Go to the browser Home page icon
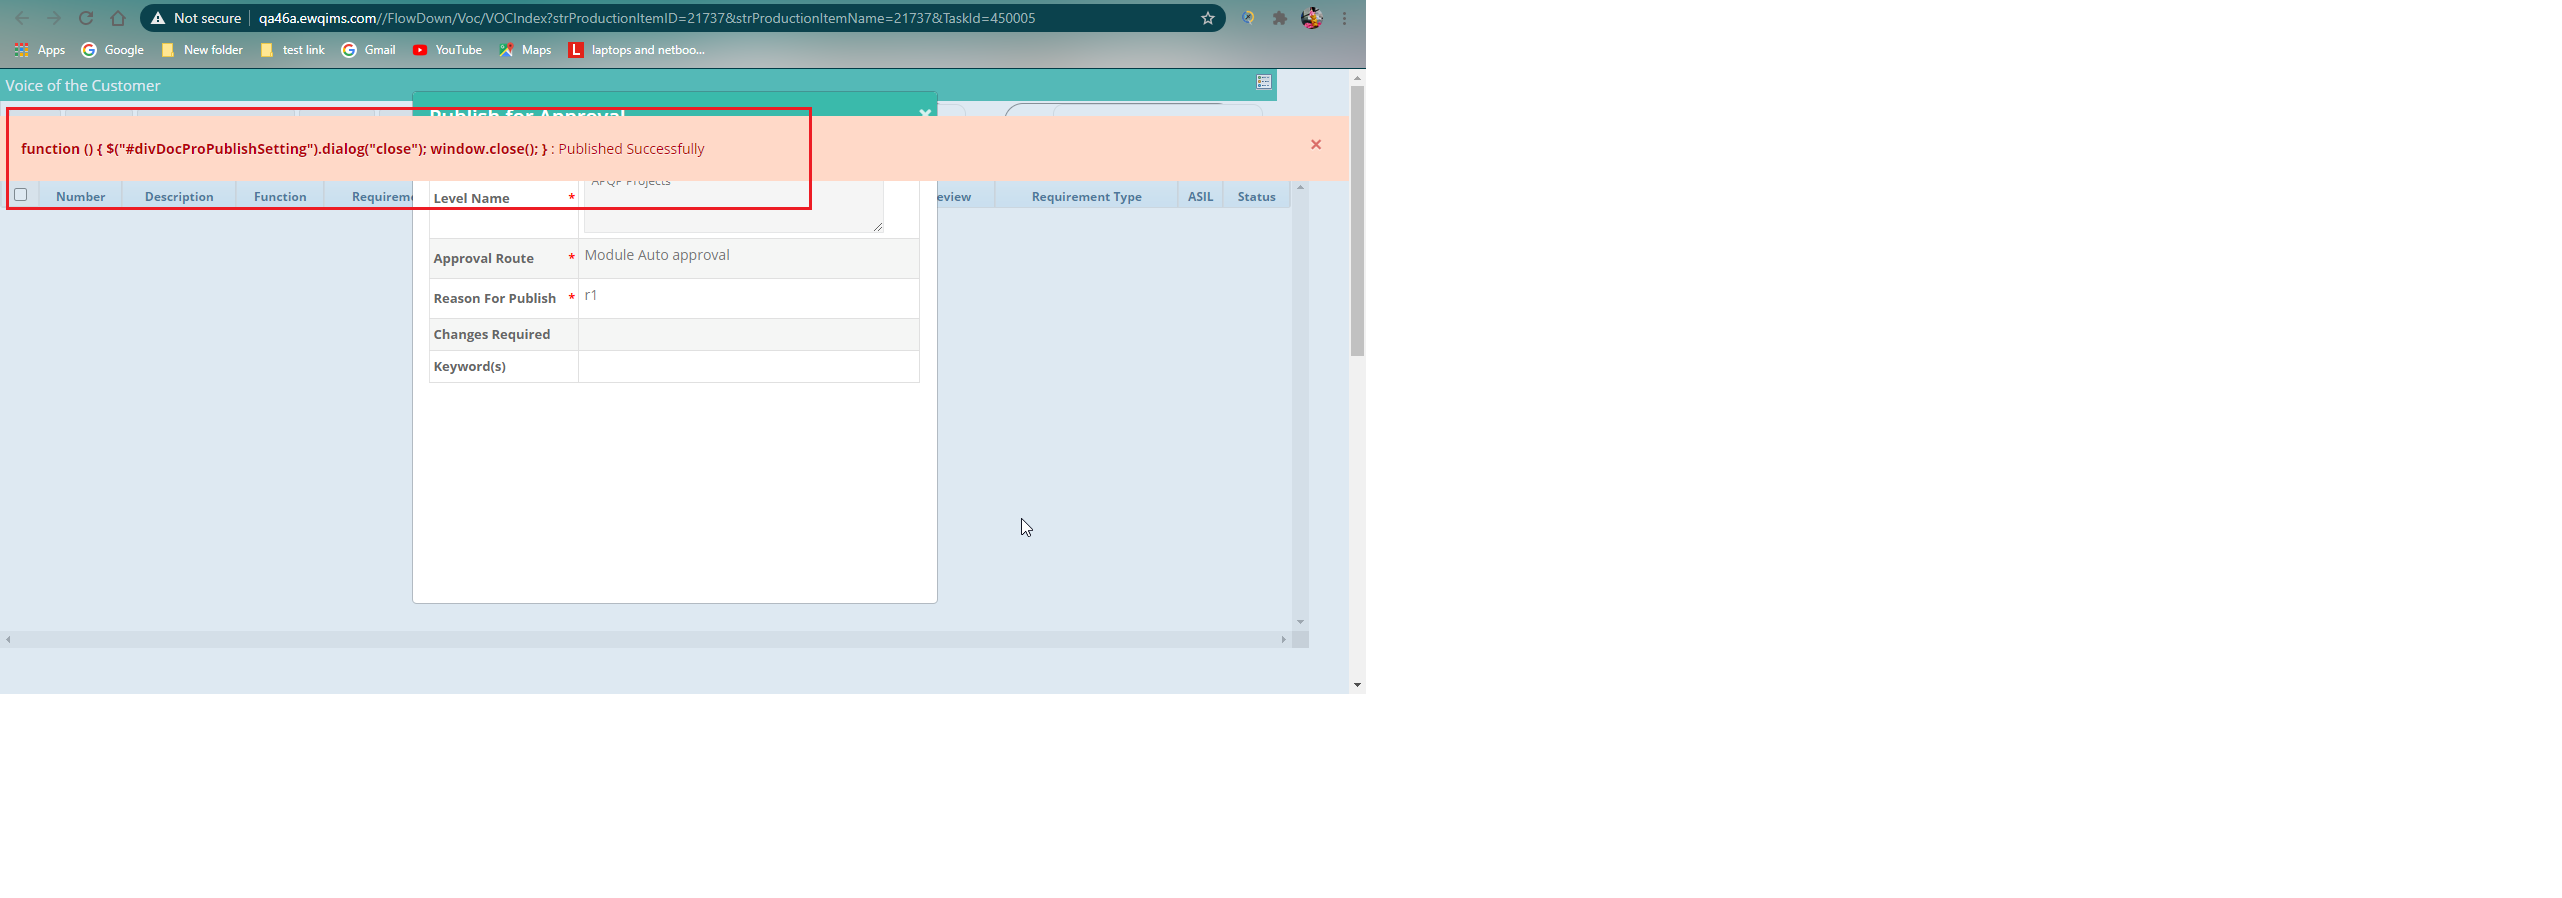This screenshot has height=898, width=2562. tap(118, 18)
